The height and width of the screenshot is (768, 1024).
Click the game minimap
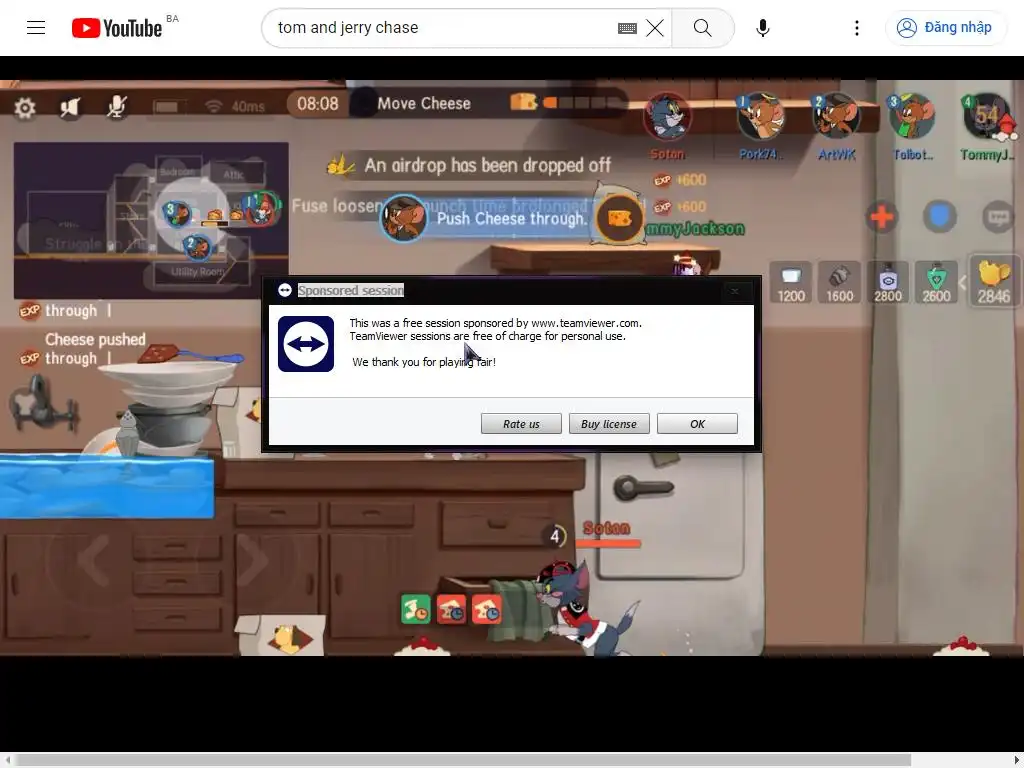click(x=151, y=220)
